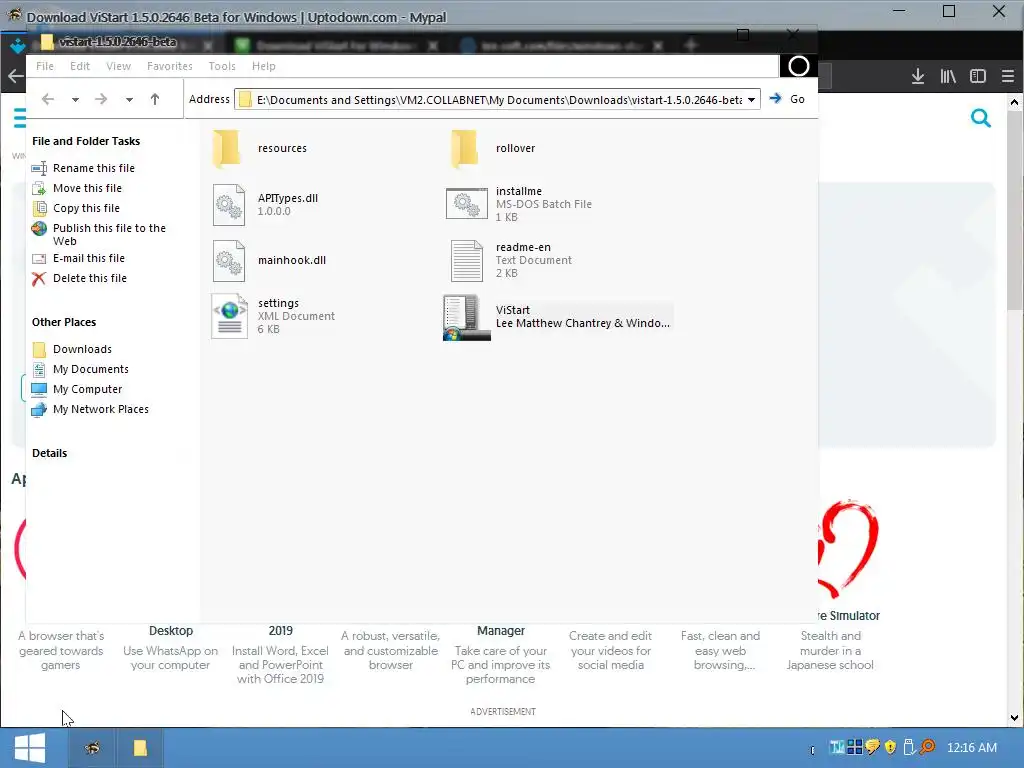Open the Forward history dropdown arrow
This screenshot has height=768, width=1024.
click(x=129, y=100)
